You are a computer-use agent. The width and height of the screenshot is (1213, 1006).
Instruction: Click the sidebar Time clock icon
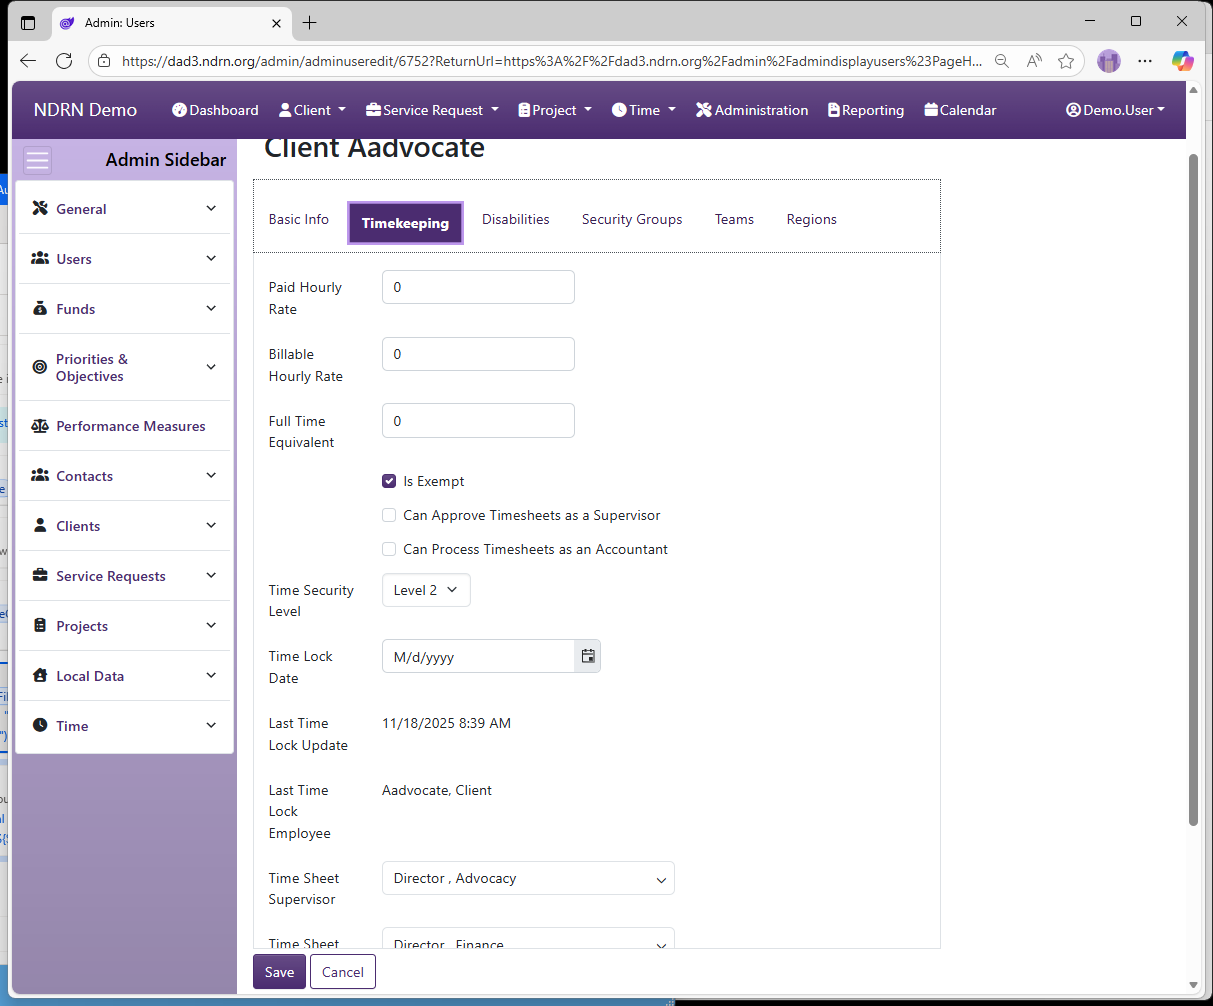pos(40,725)
